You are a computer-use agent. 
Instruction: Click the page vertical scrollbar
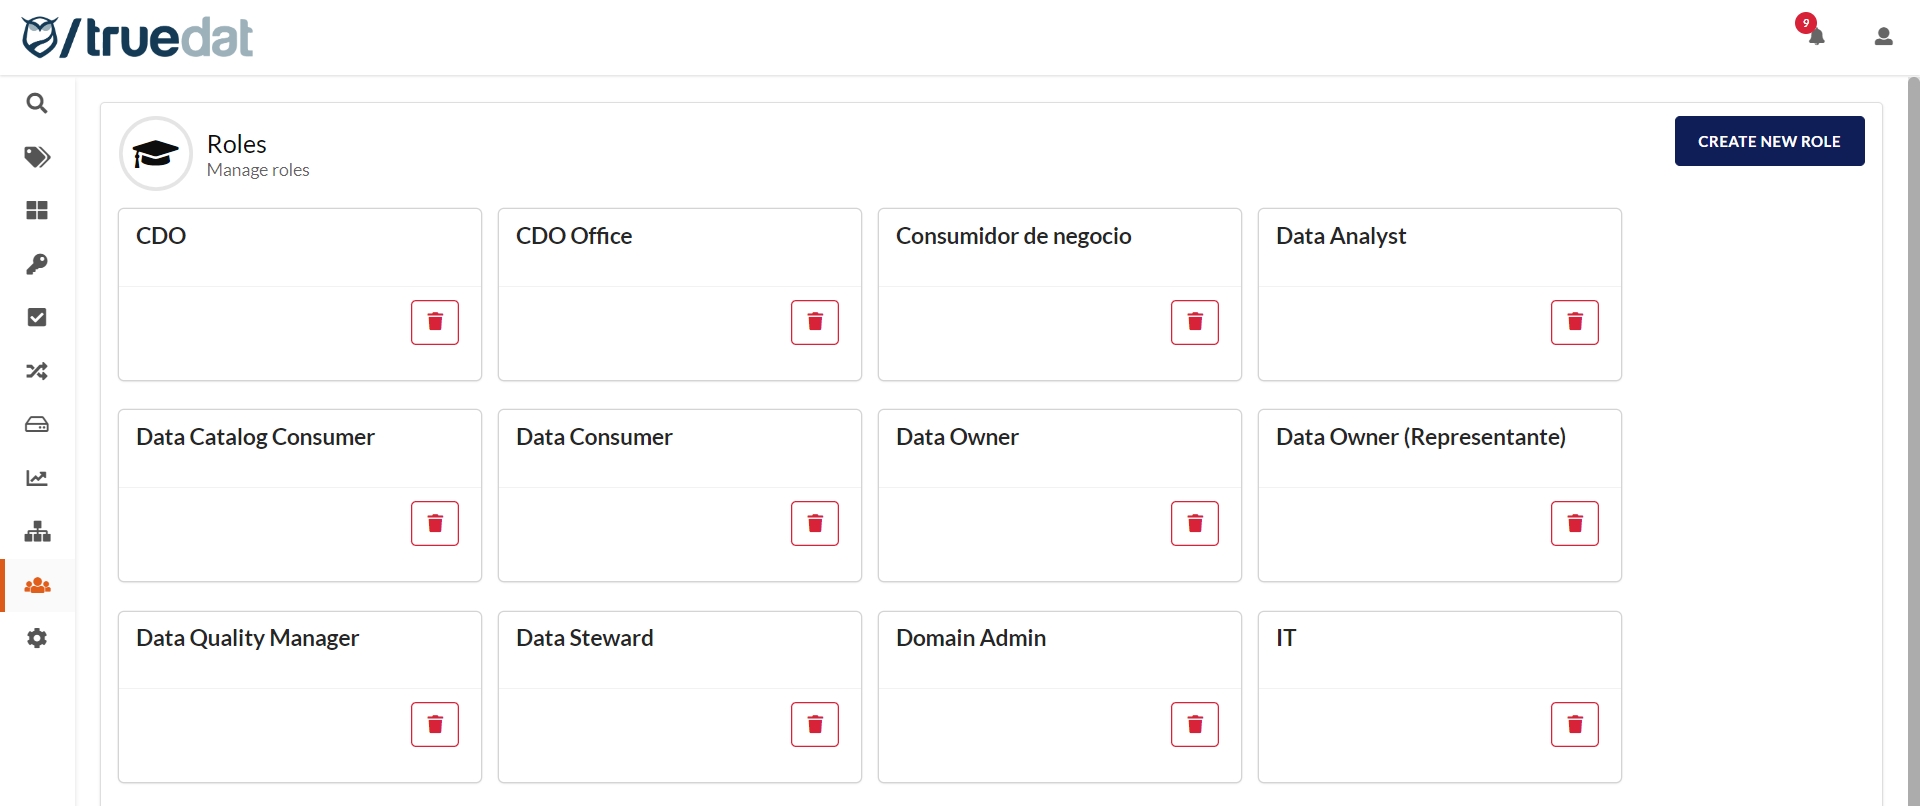(1913, 440)
